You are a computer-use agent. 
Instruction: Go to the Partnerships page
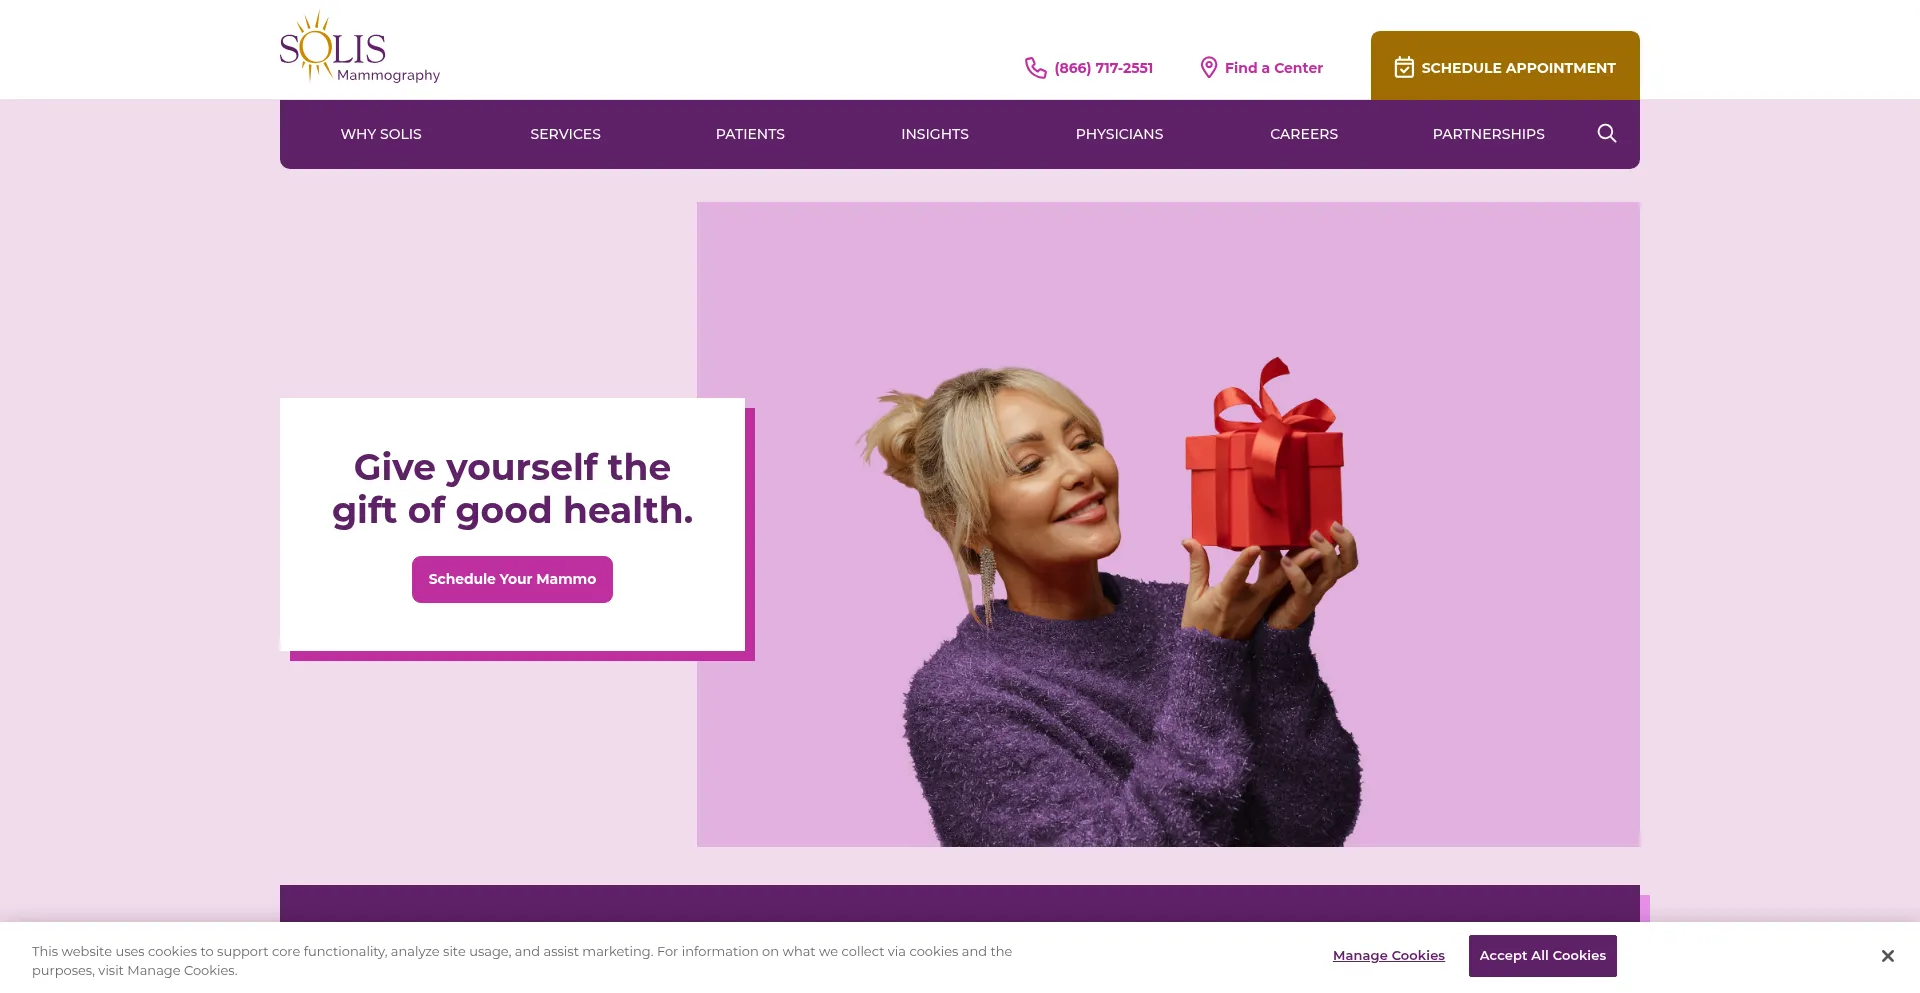(1488, 134)
